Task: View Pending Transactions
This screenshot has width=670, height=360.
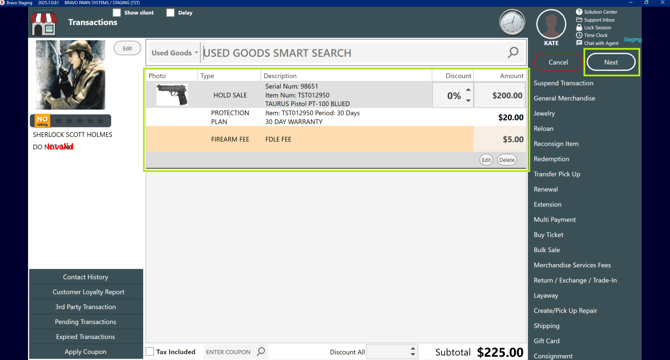Action: [x=85, y=322]
